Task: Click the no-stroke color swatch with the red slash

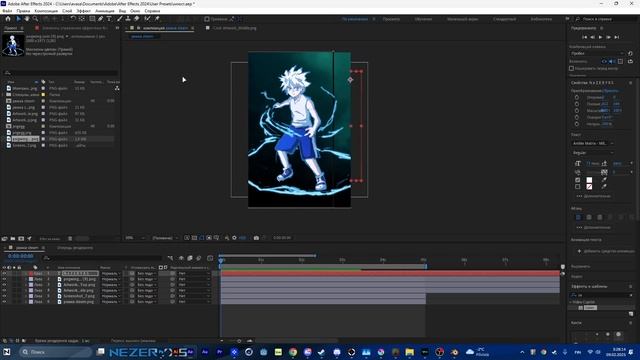Action: click(x=589, y=187)
